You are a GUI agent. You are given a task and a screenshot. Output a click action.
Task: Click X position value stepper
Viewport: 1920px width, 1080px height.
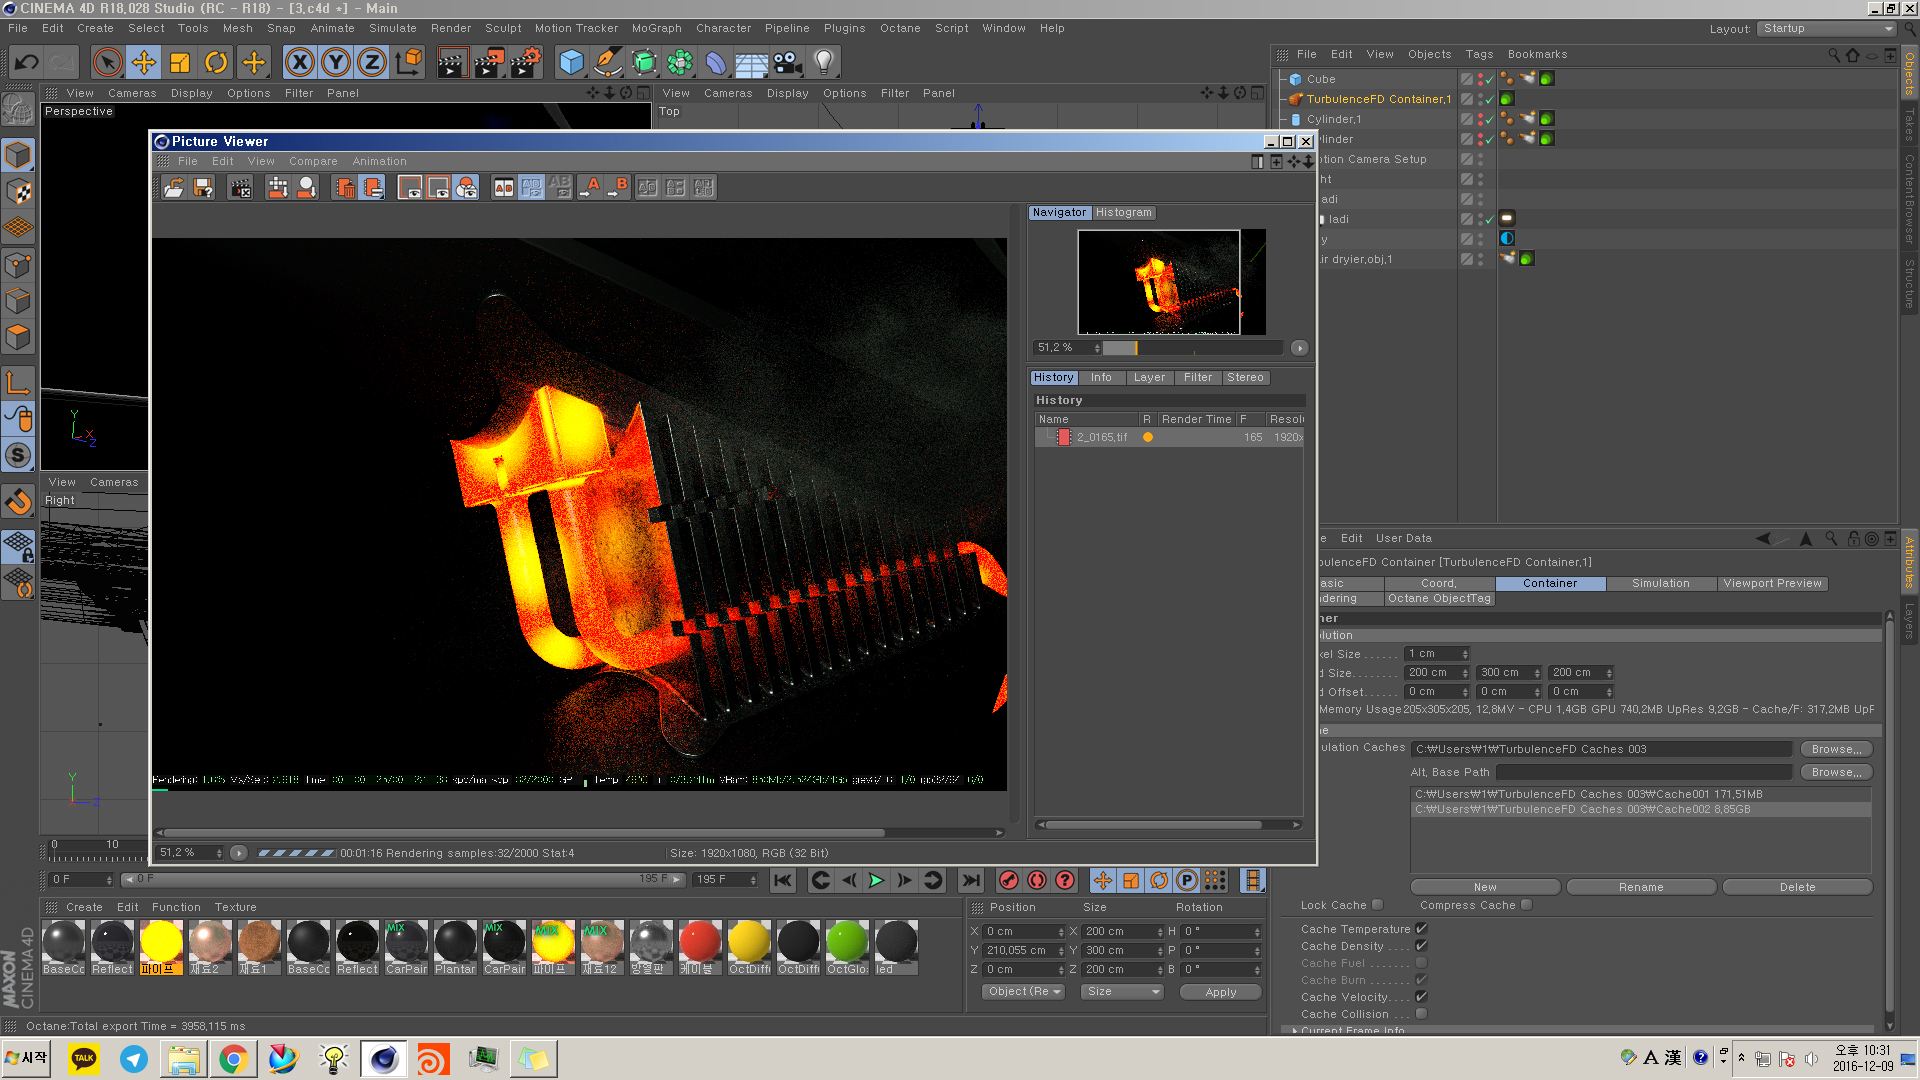[x=1061, y=931]
